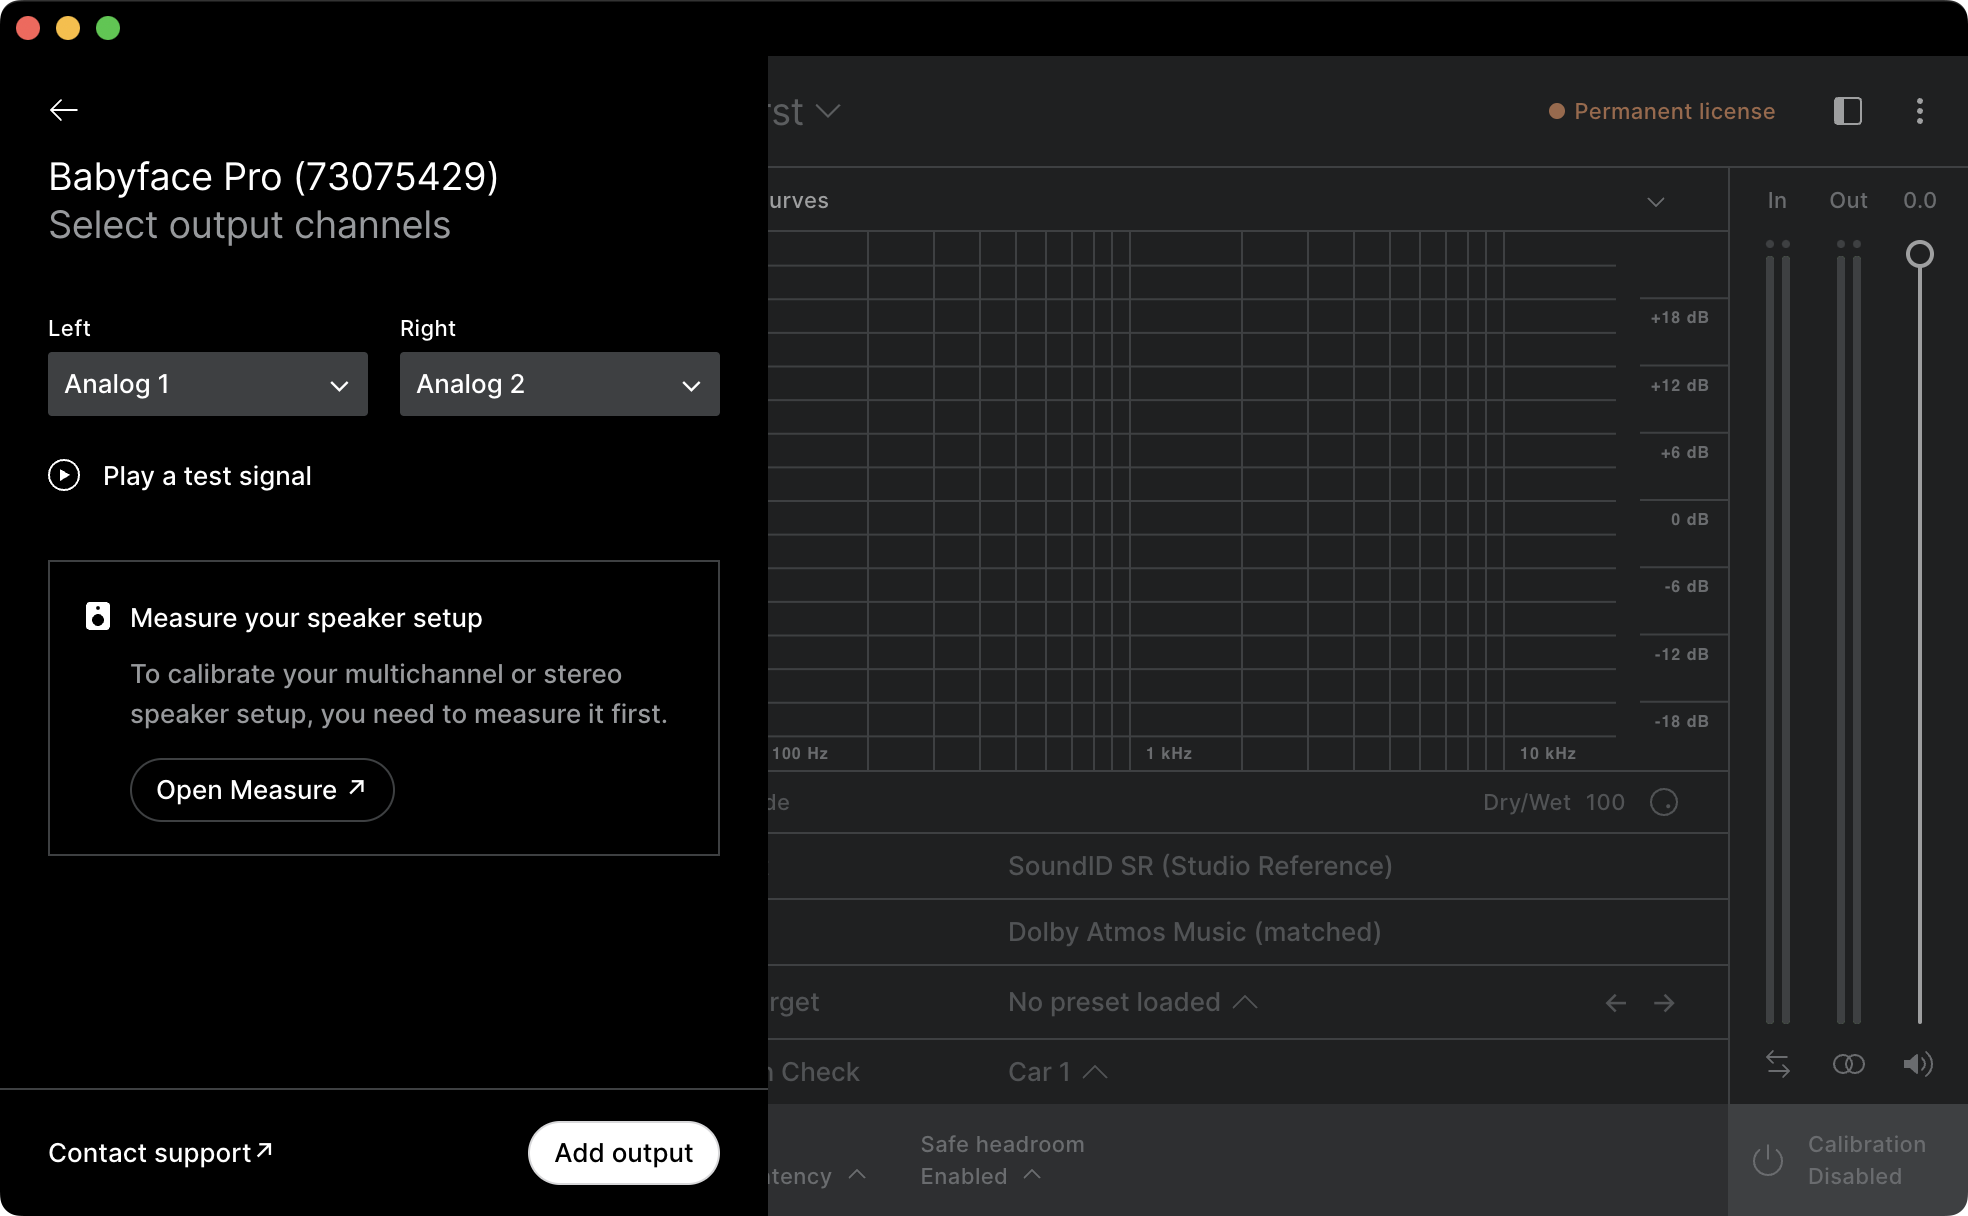Click the output volume slider handle

pyautogui.click(x=1919, y=254)
